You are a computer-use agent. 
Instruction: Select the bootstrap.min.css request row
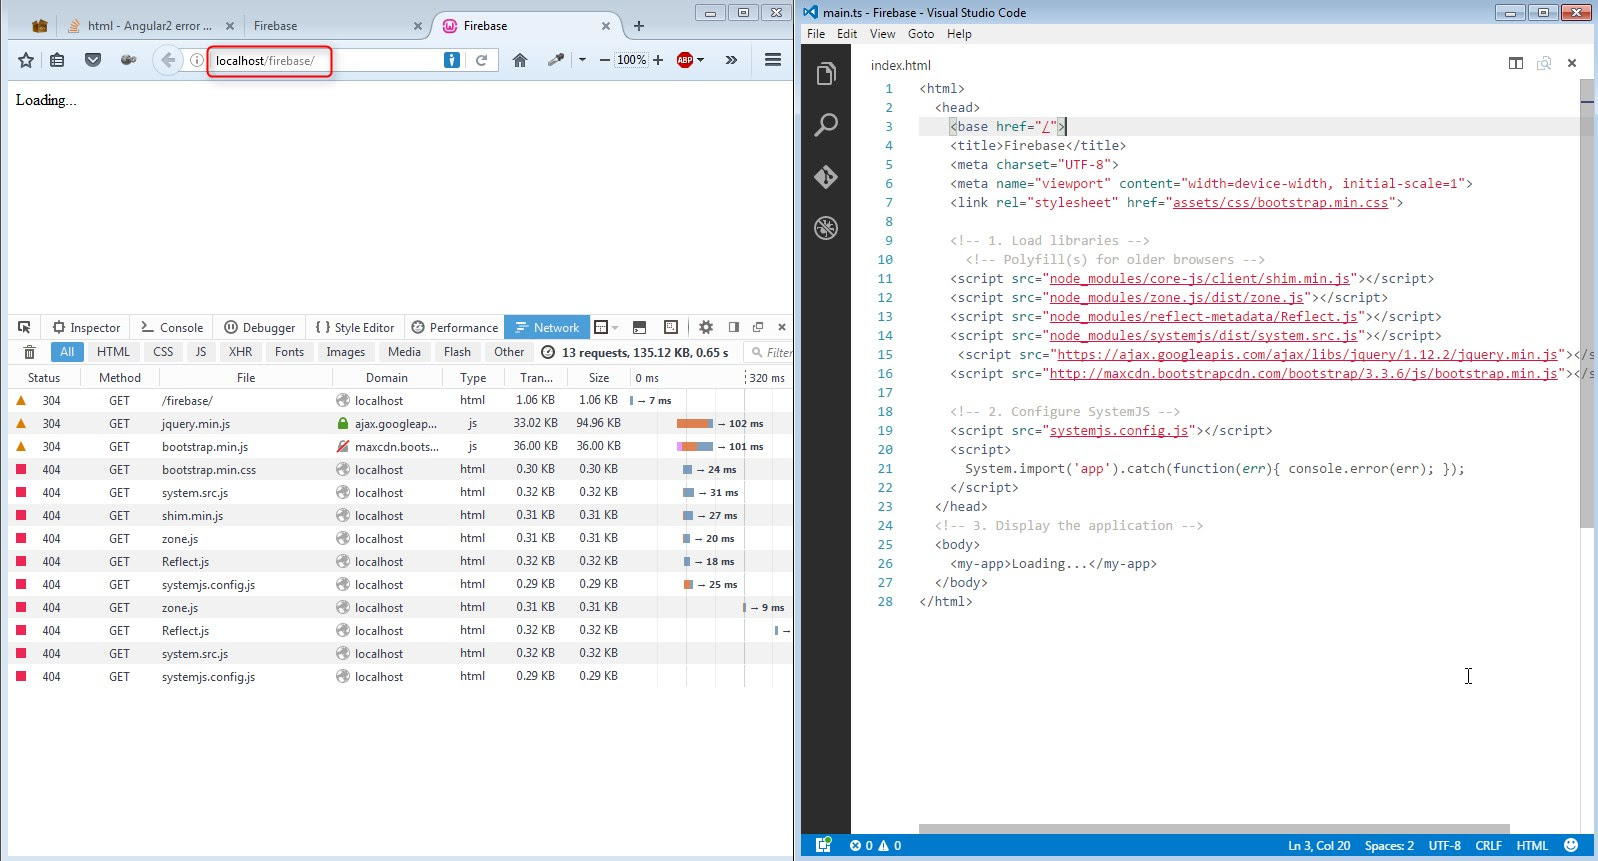[400, 470]
